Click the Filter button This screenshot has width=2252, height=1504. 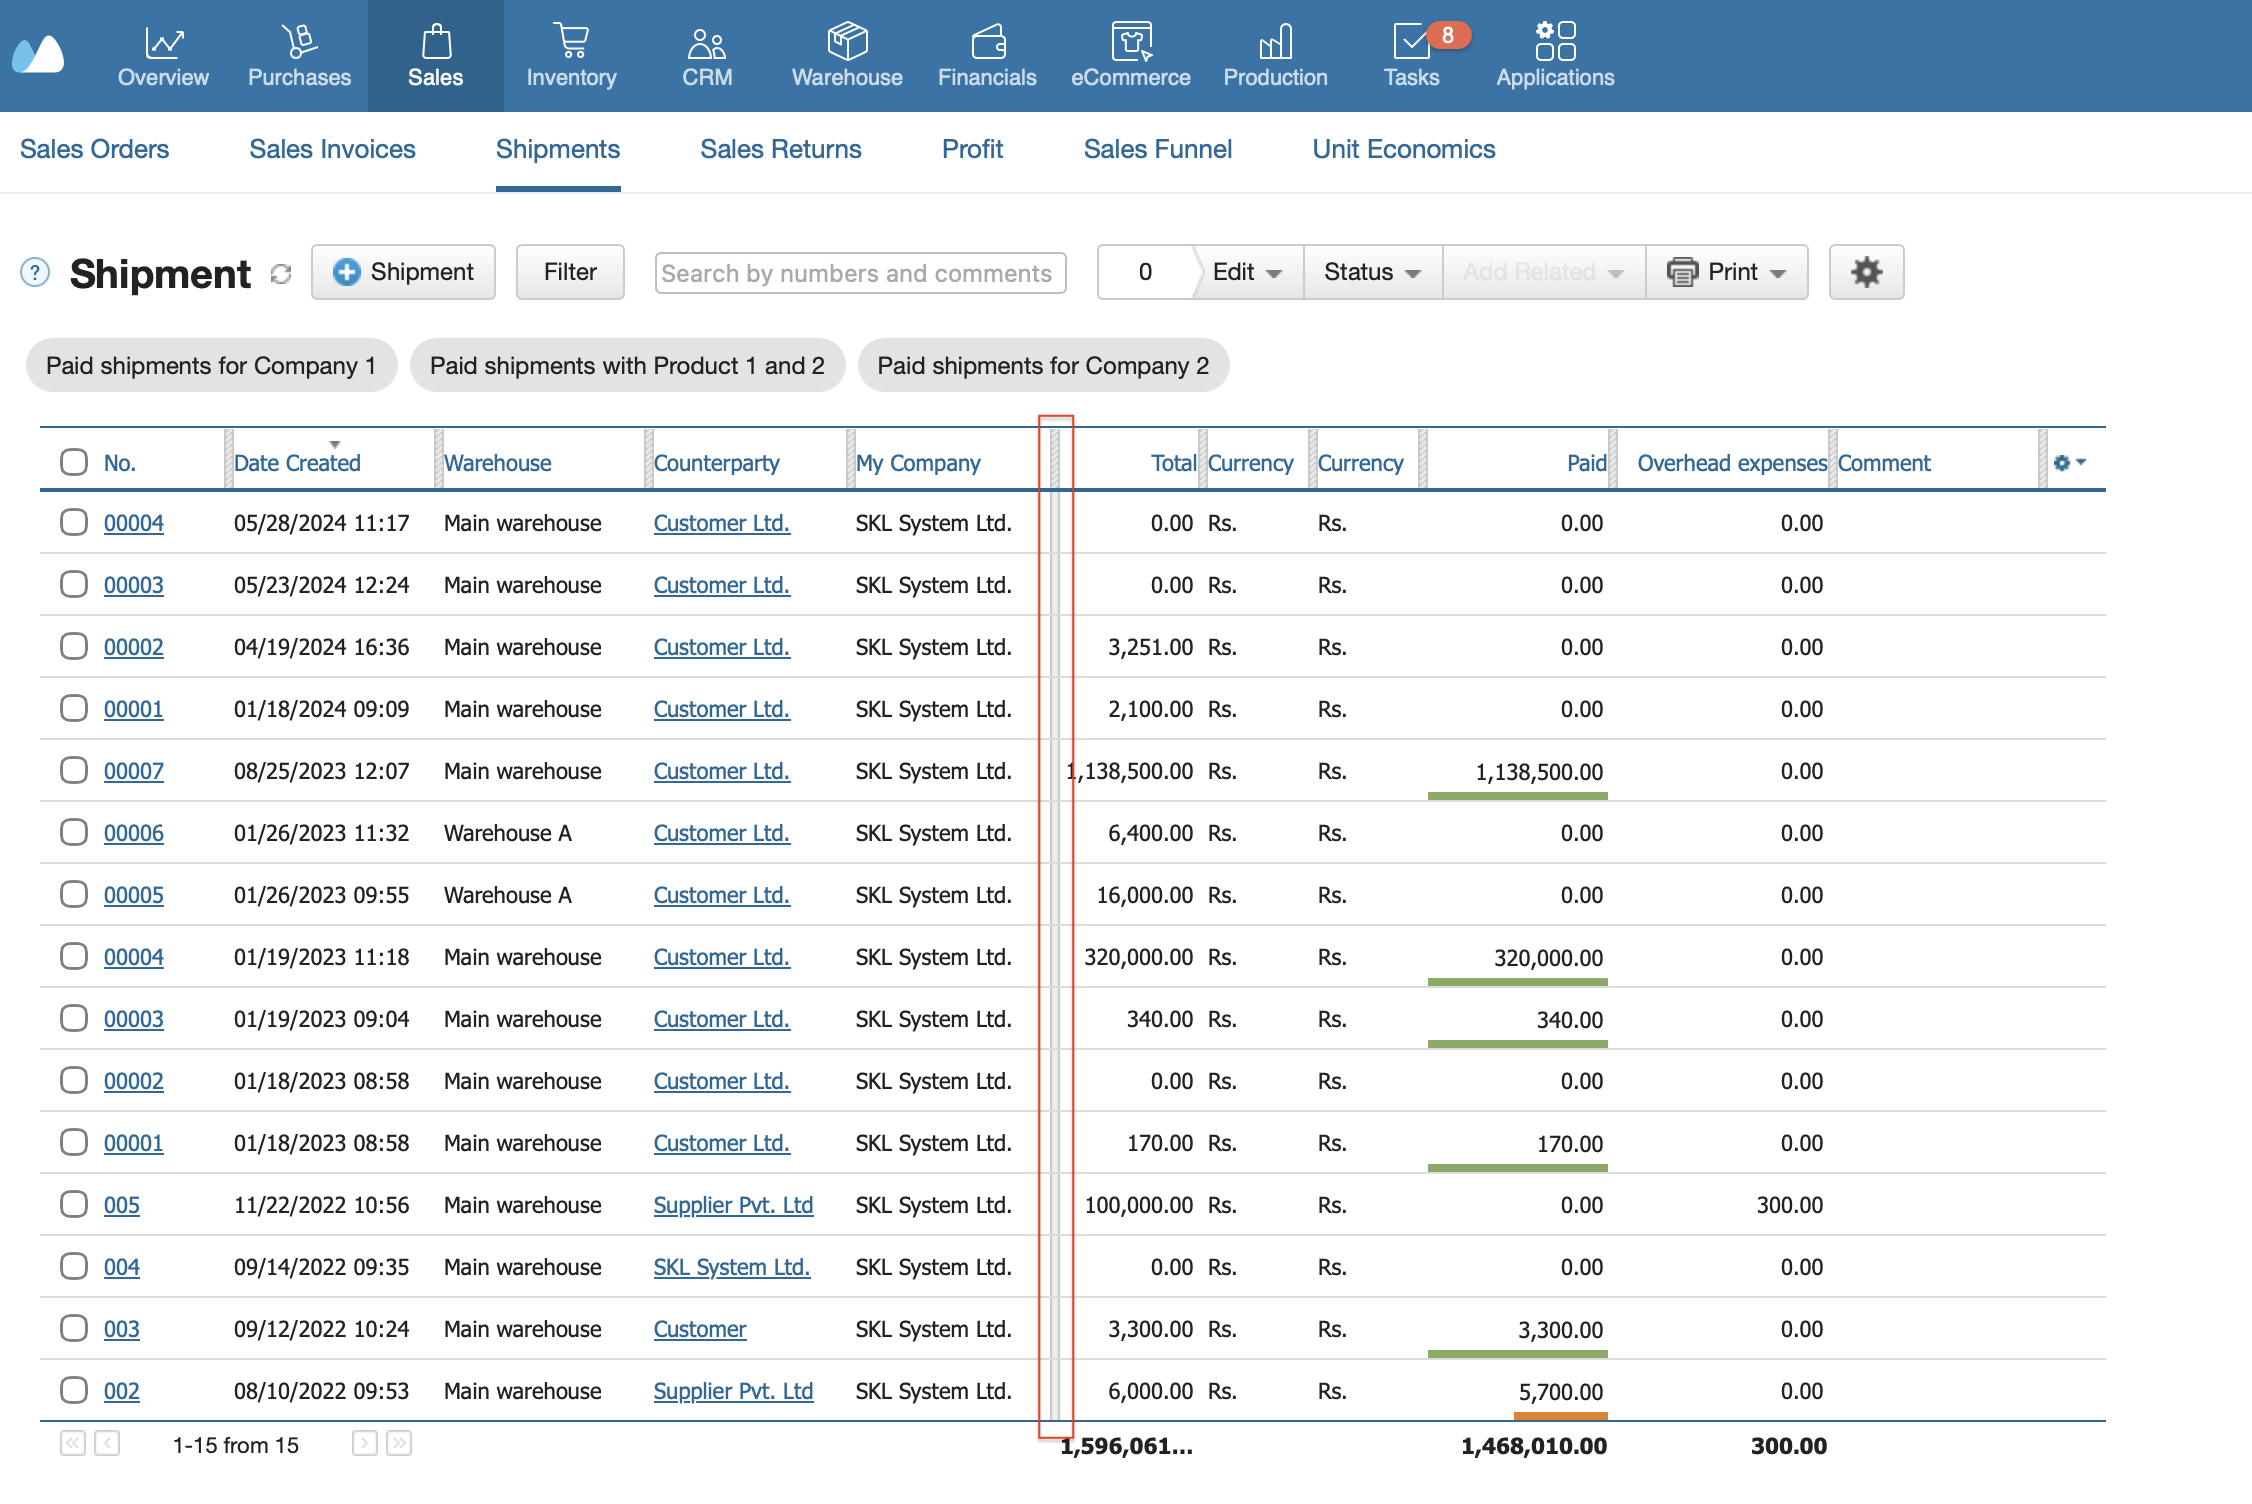pos(570,272)
